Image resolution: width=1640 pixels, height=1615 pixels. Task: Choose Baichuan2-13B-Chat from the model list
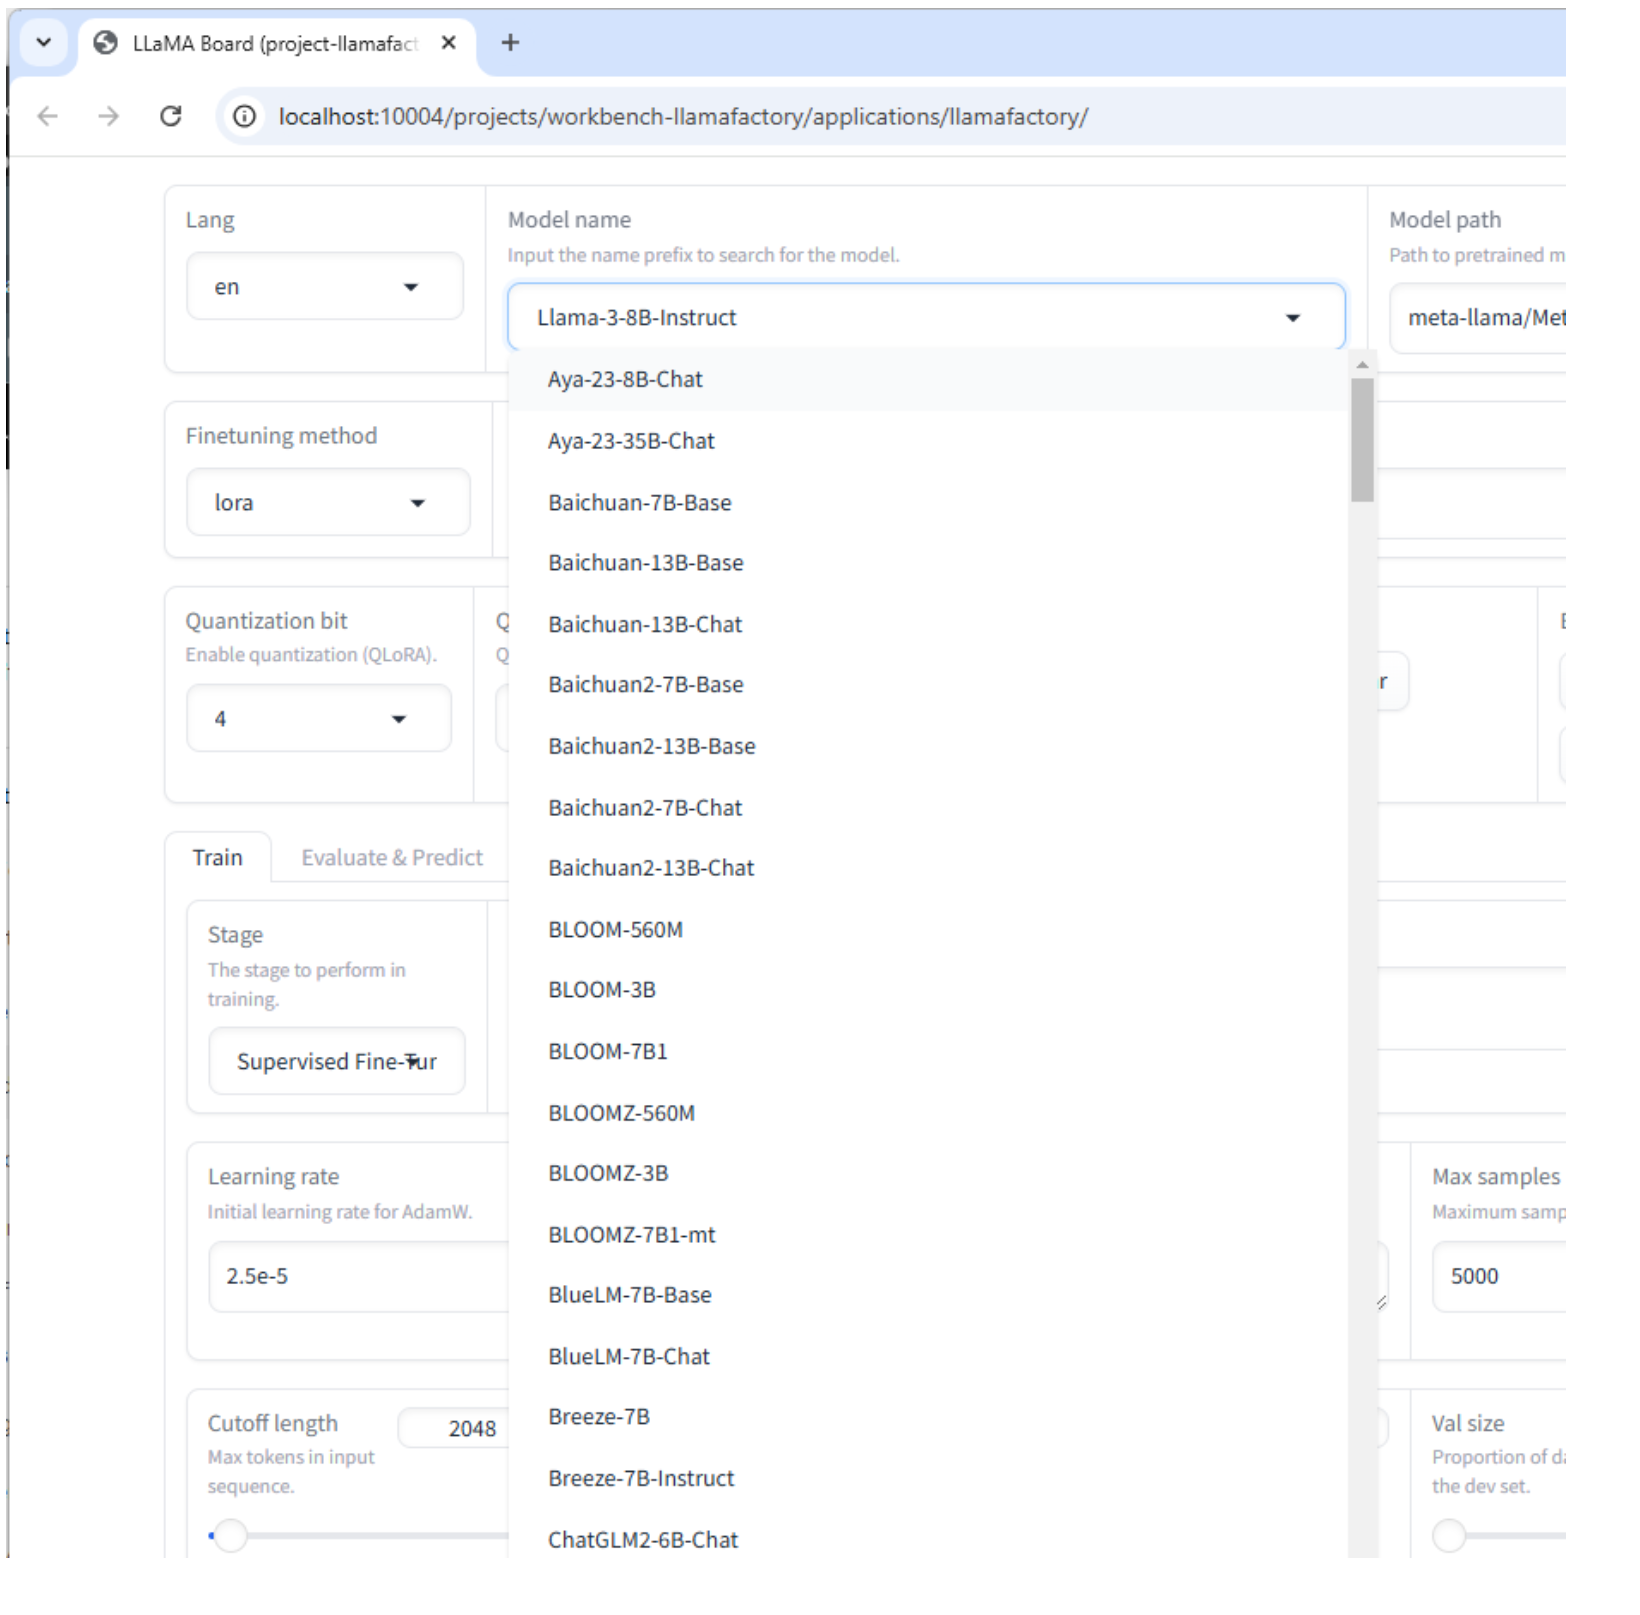(x=650, y=868)
